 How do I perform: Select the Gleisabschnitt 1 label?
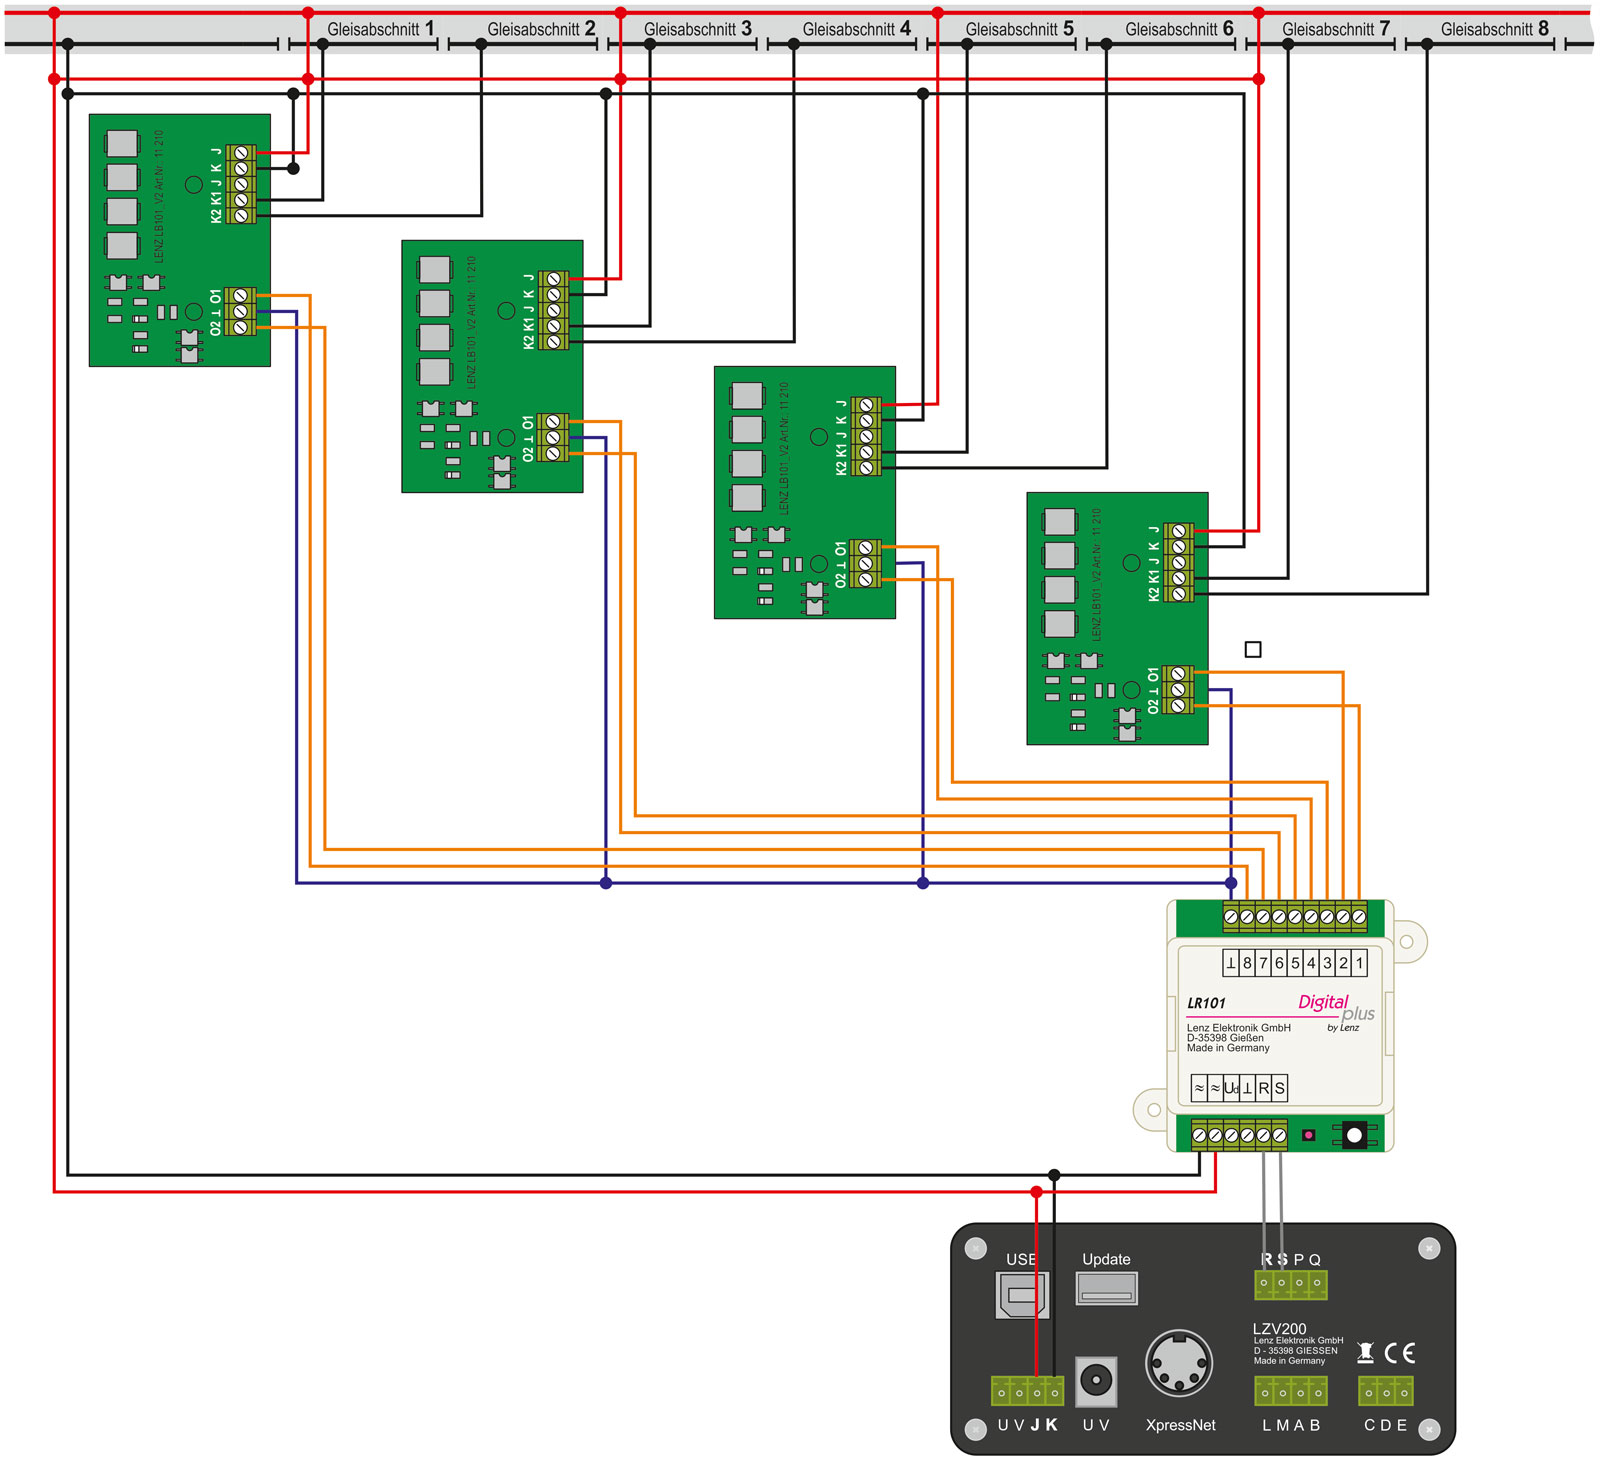point(380,29)
